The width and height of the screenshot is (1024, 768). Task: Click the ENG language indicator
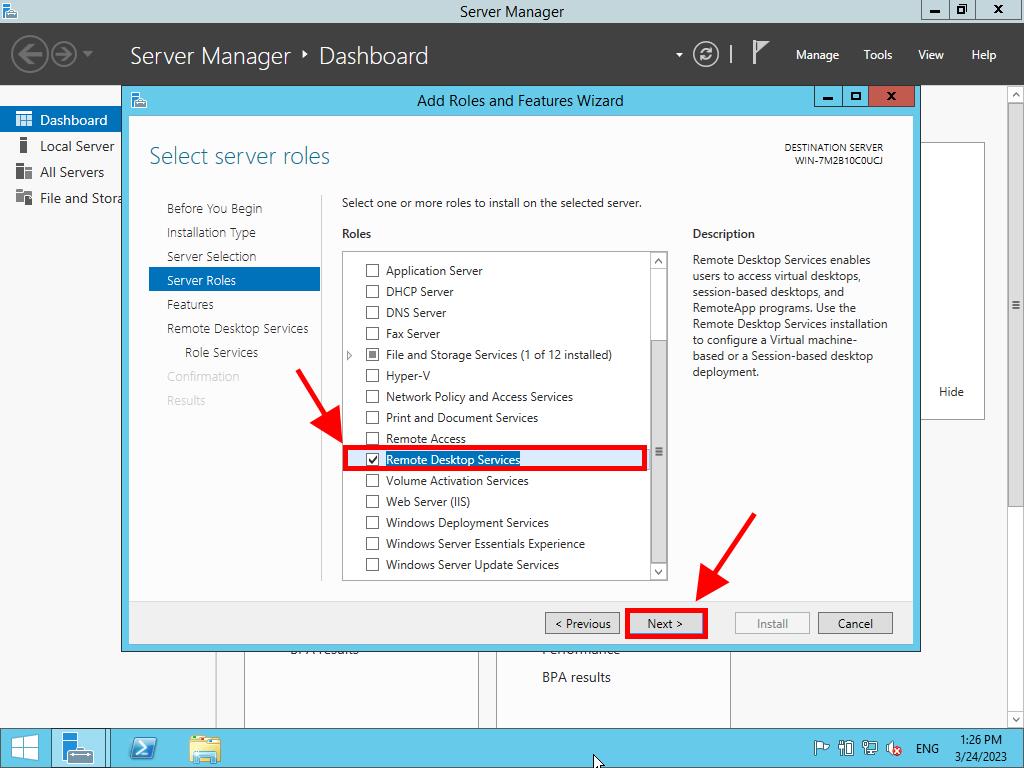click(x=927, y=748)
